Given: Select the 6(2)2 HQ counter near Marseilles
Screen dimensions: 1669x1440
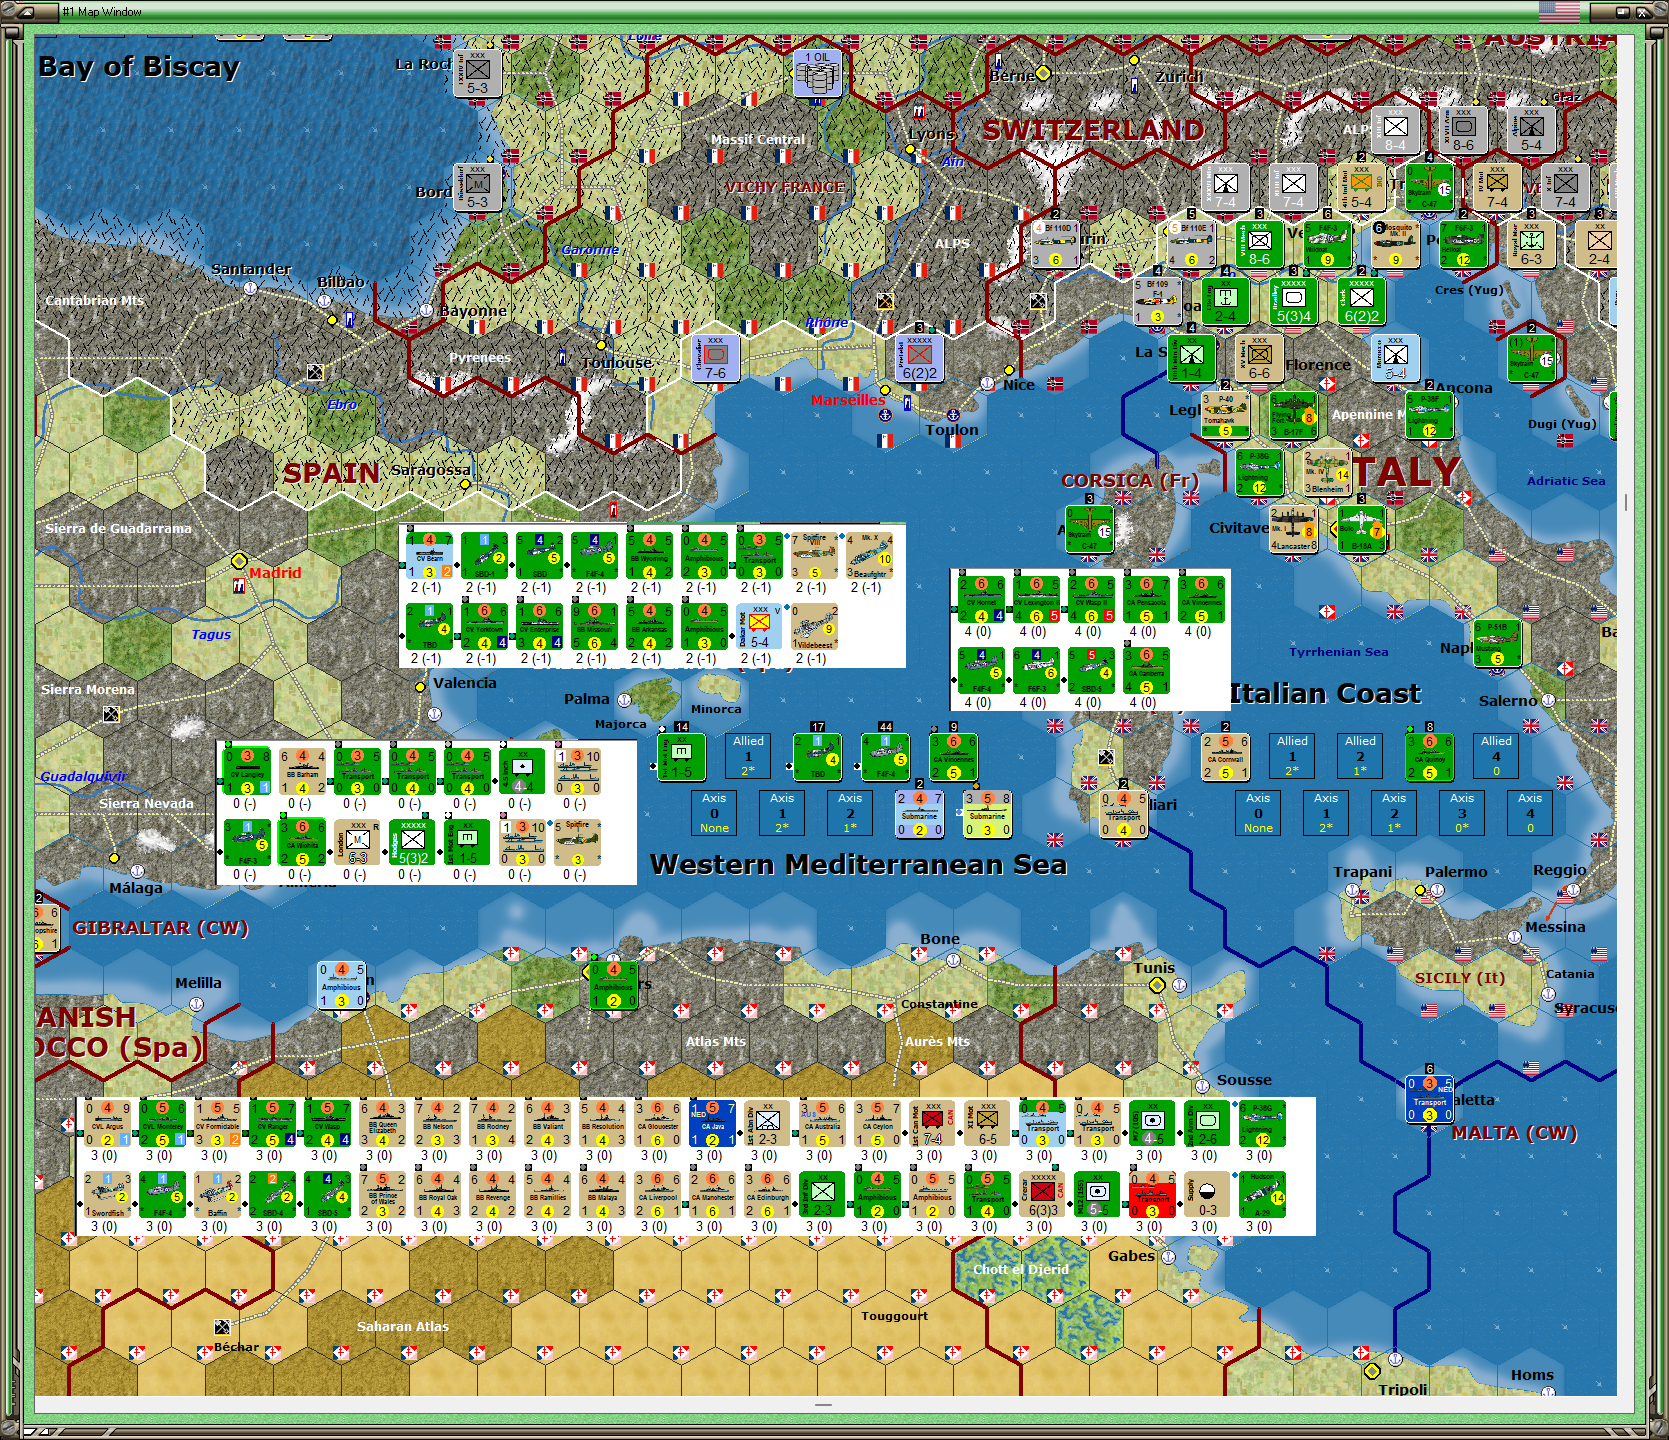Looking at the screenshot, I should coord(919,357).
